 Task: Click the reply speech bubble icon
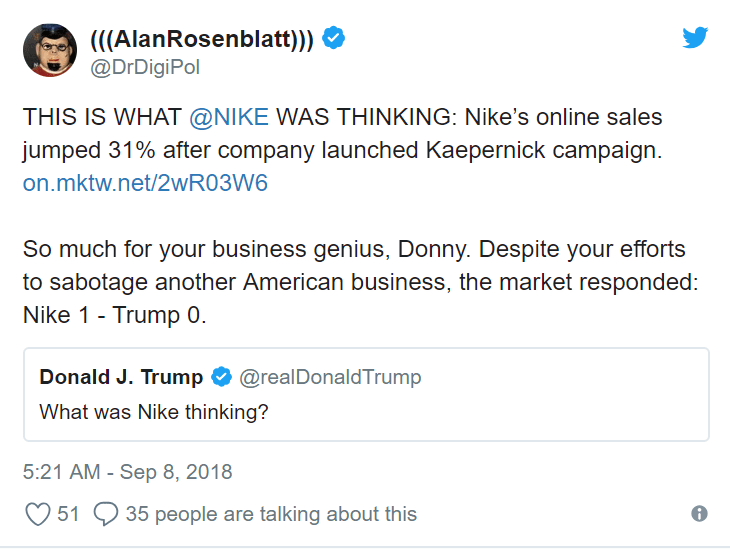coord(105,514)
